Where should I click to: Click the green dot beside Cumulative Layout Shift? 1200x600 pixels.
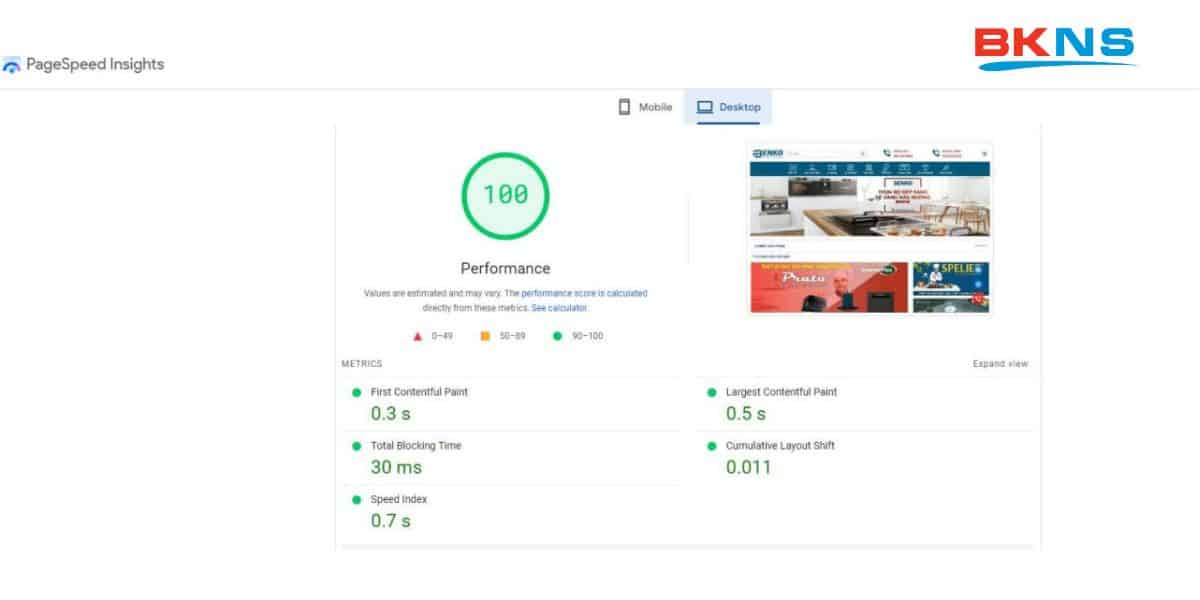(x=711, y=447)
